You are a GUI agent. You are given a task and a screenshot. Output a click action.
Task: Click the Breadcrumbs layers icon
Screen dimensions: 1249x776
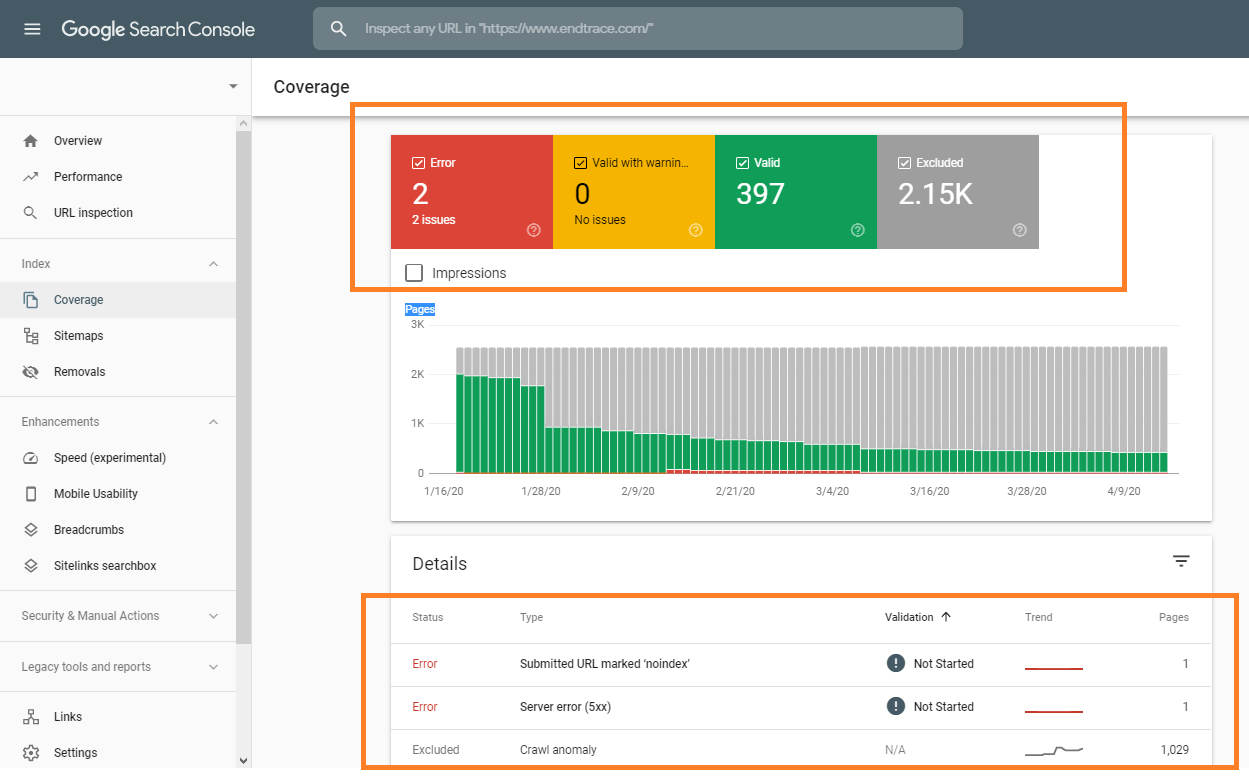(x=31, y=530)
